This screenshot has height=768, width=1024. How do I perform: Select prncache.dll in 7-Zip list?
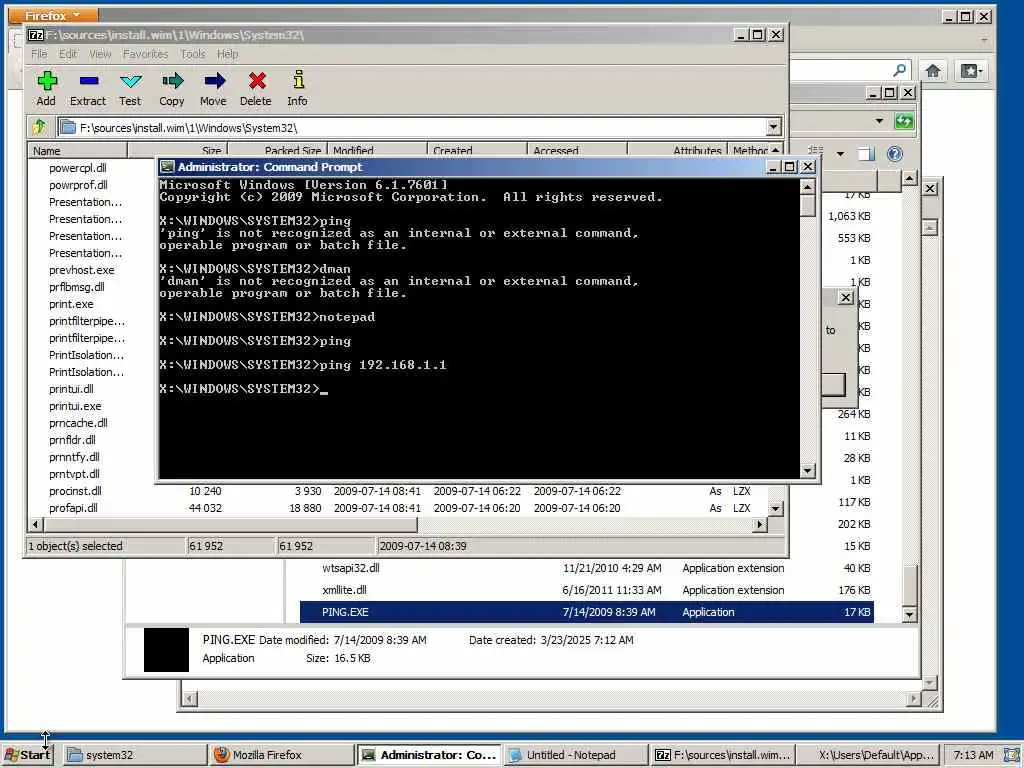point(78,423)
